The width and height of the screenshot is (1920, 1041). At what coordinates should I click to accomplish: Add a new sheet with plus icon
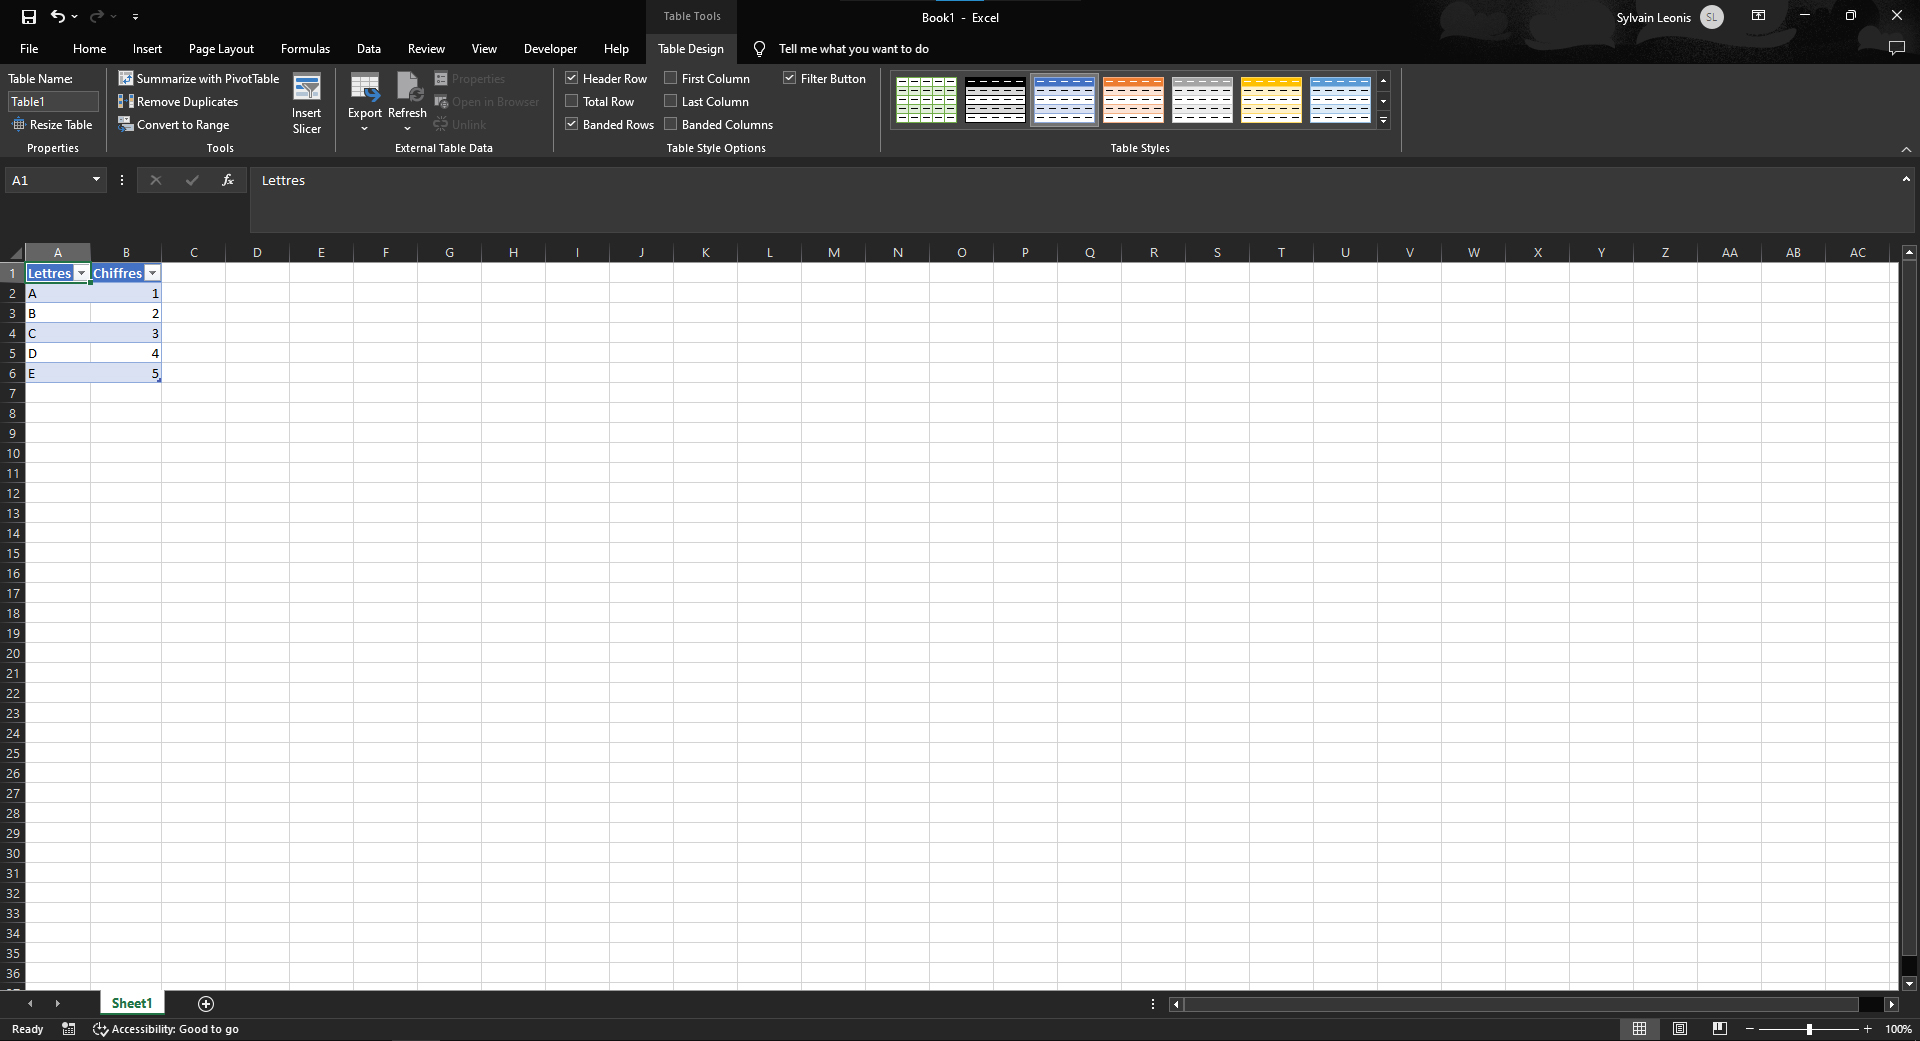tap(206, 1003)
